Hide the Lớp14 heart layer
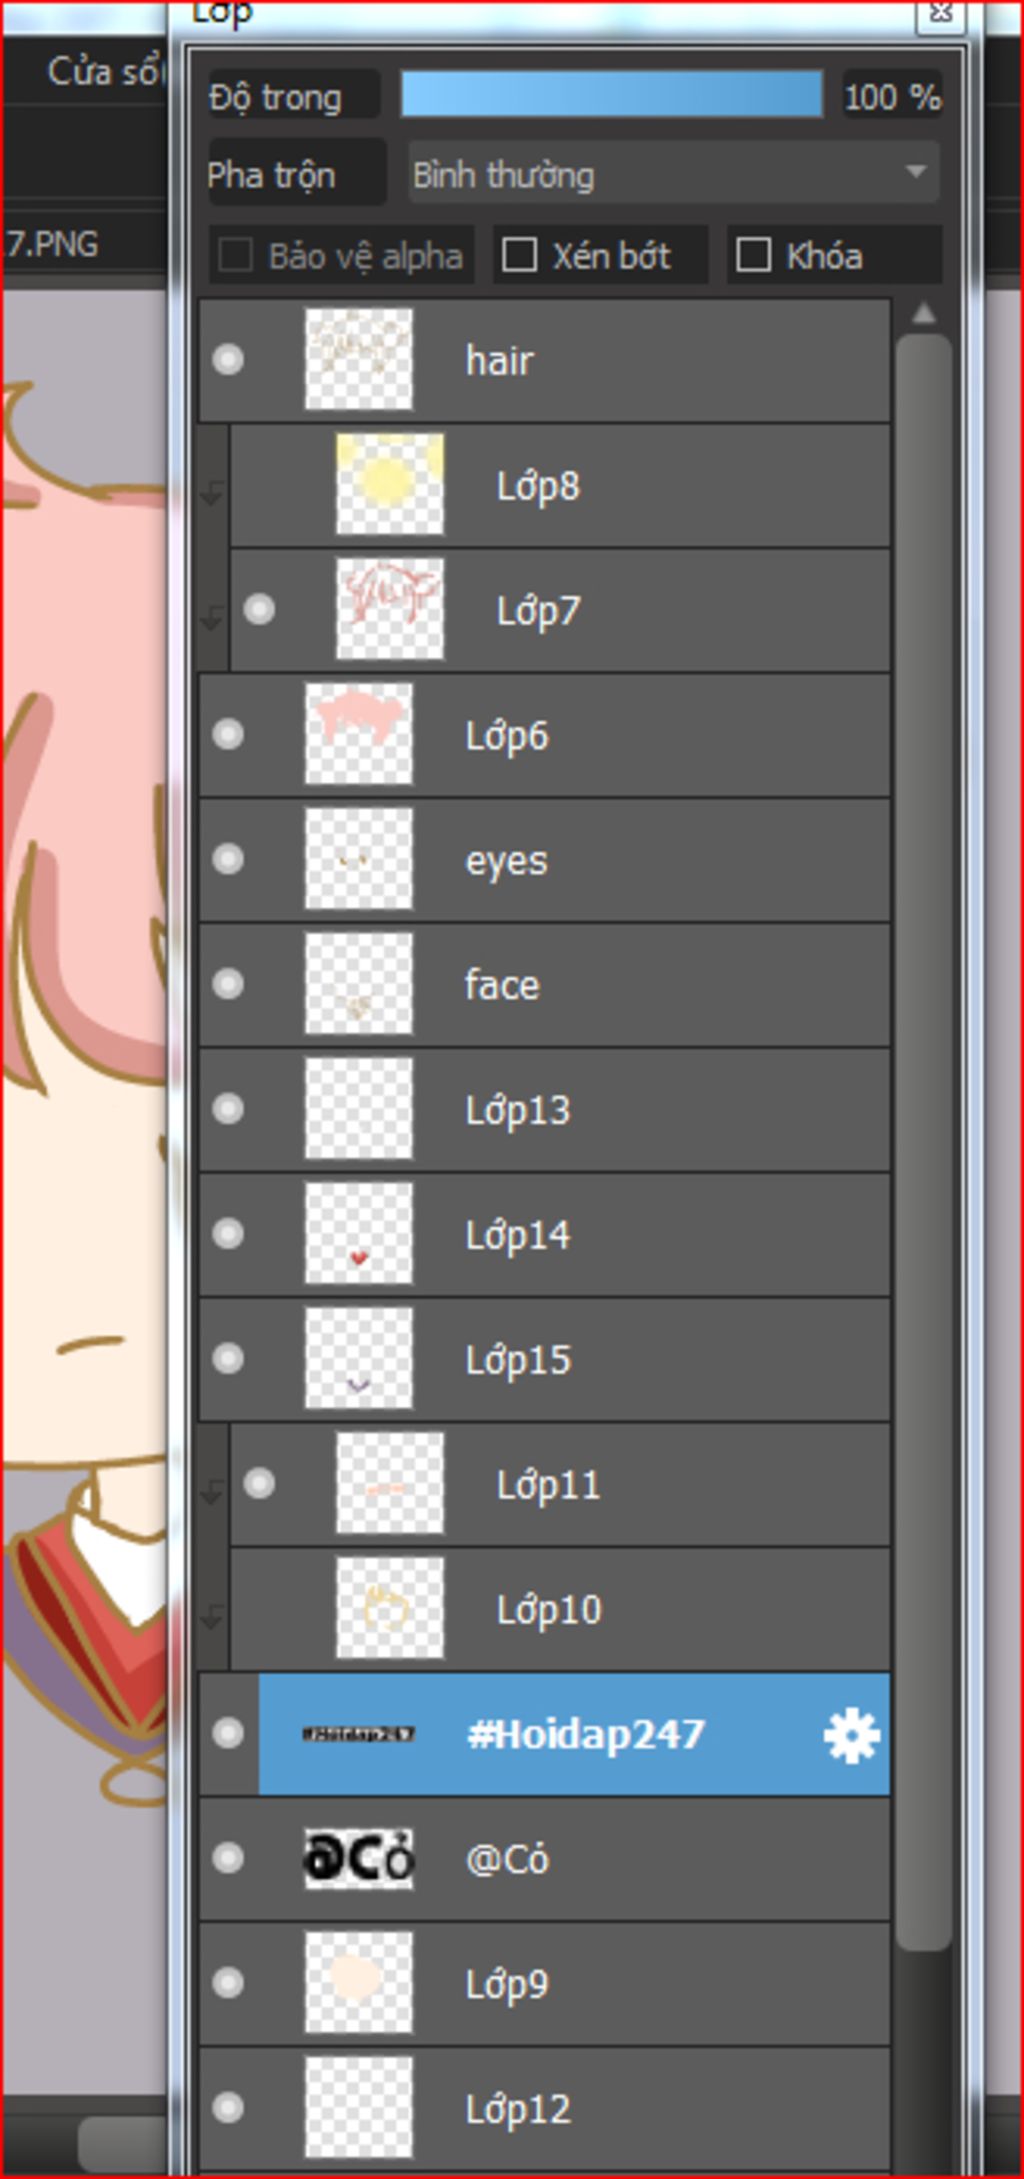 [228, 1234]
